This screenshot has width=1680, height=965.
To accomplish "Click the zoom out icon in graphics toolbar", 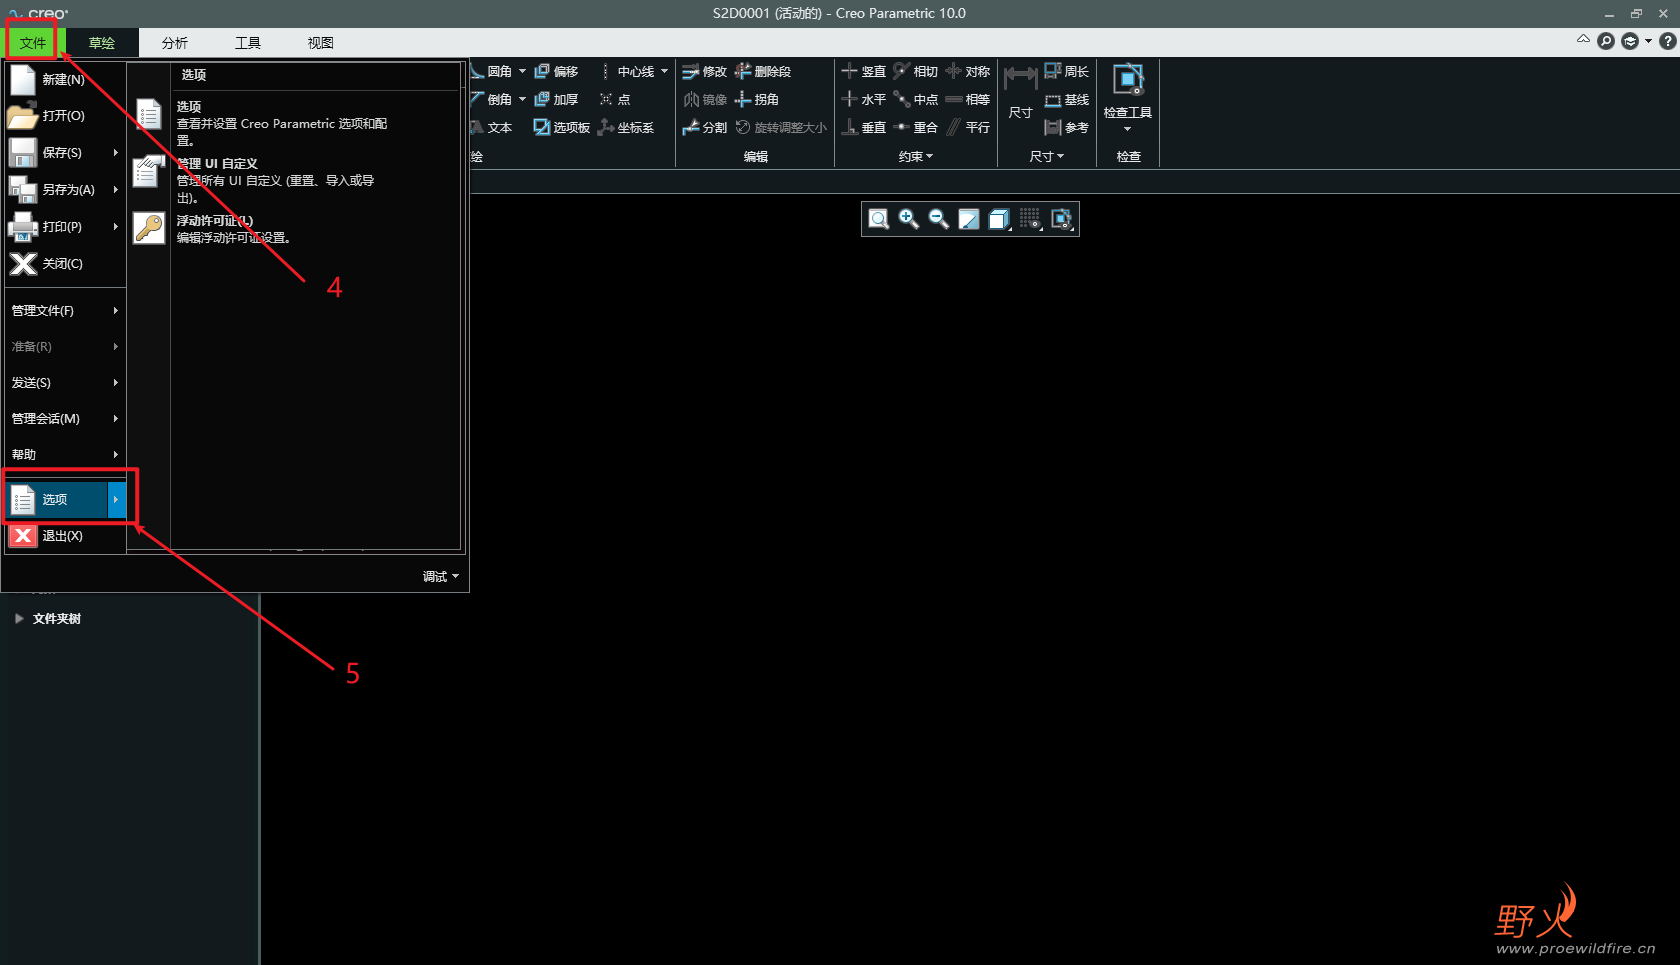I will click(x=938, y=219).
